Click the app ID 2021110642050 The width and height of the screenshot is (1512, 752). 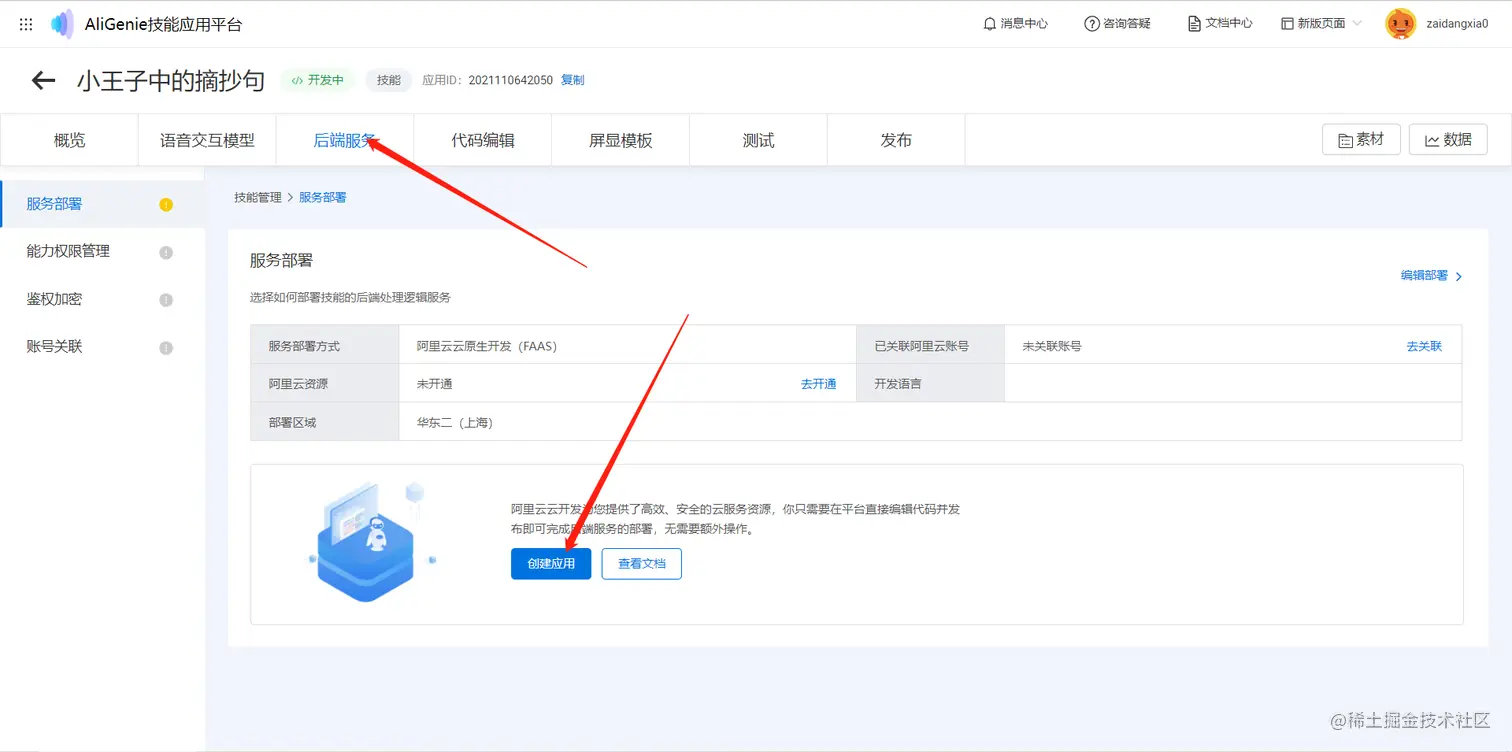click(510, 80)
